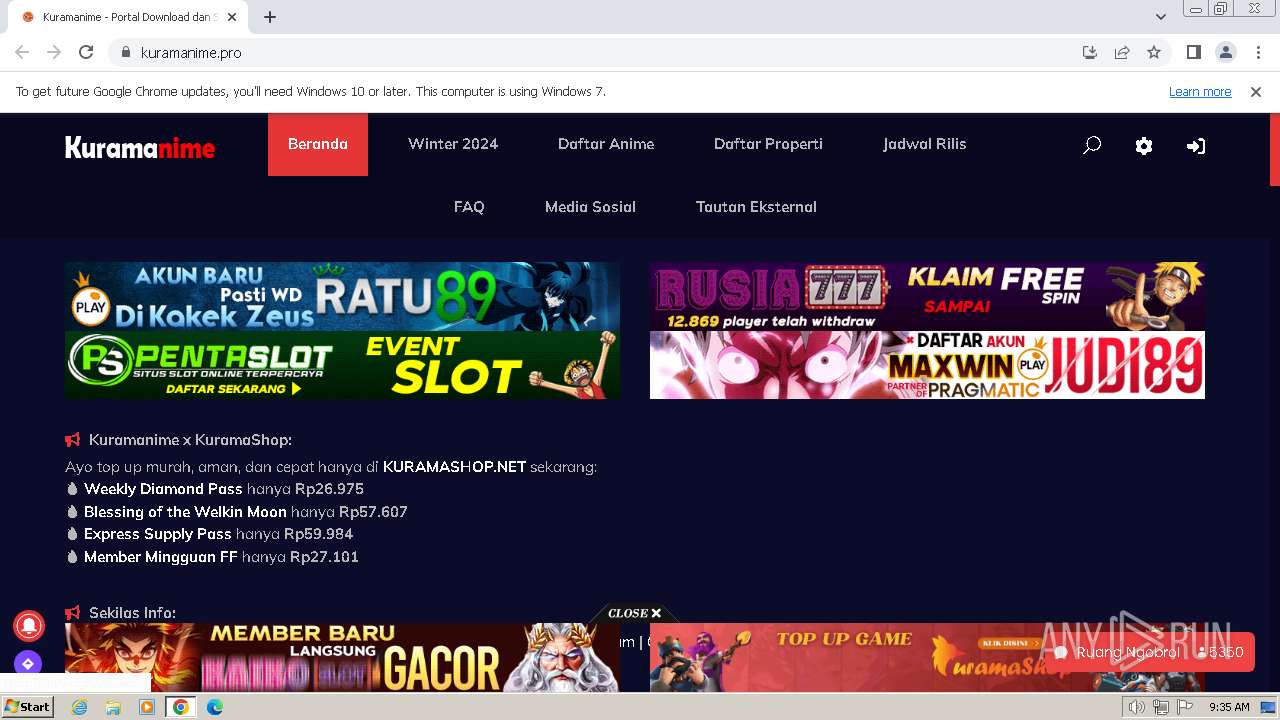Open the Tautan Eksternal menu
Viewport: 1280px width, 720px height.
click(x=756, y=207)
